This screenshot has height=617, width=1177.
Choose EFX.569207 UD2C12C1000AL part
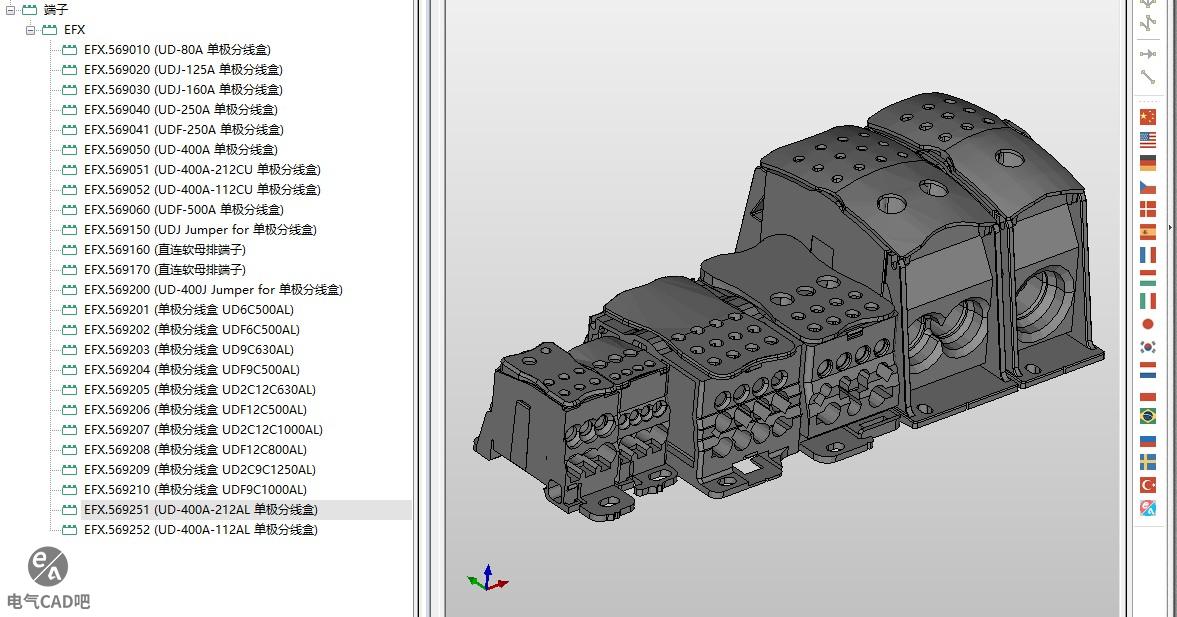tap(203, 430)
